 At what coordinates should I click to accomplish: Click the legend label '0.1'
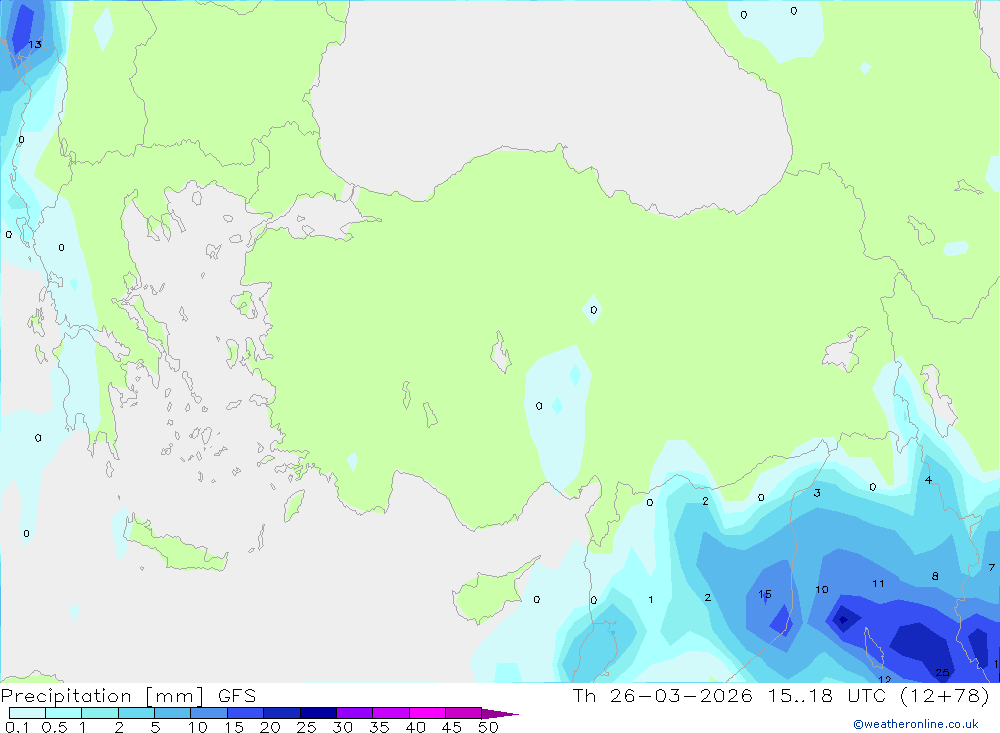(17, 727)
